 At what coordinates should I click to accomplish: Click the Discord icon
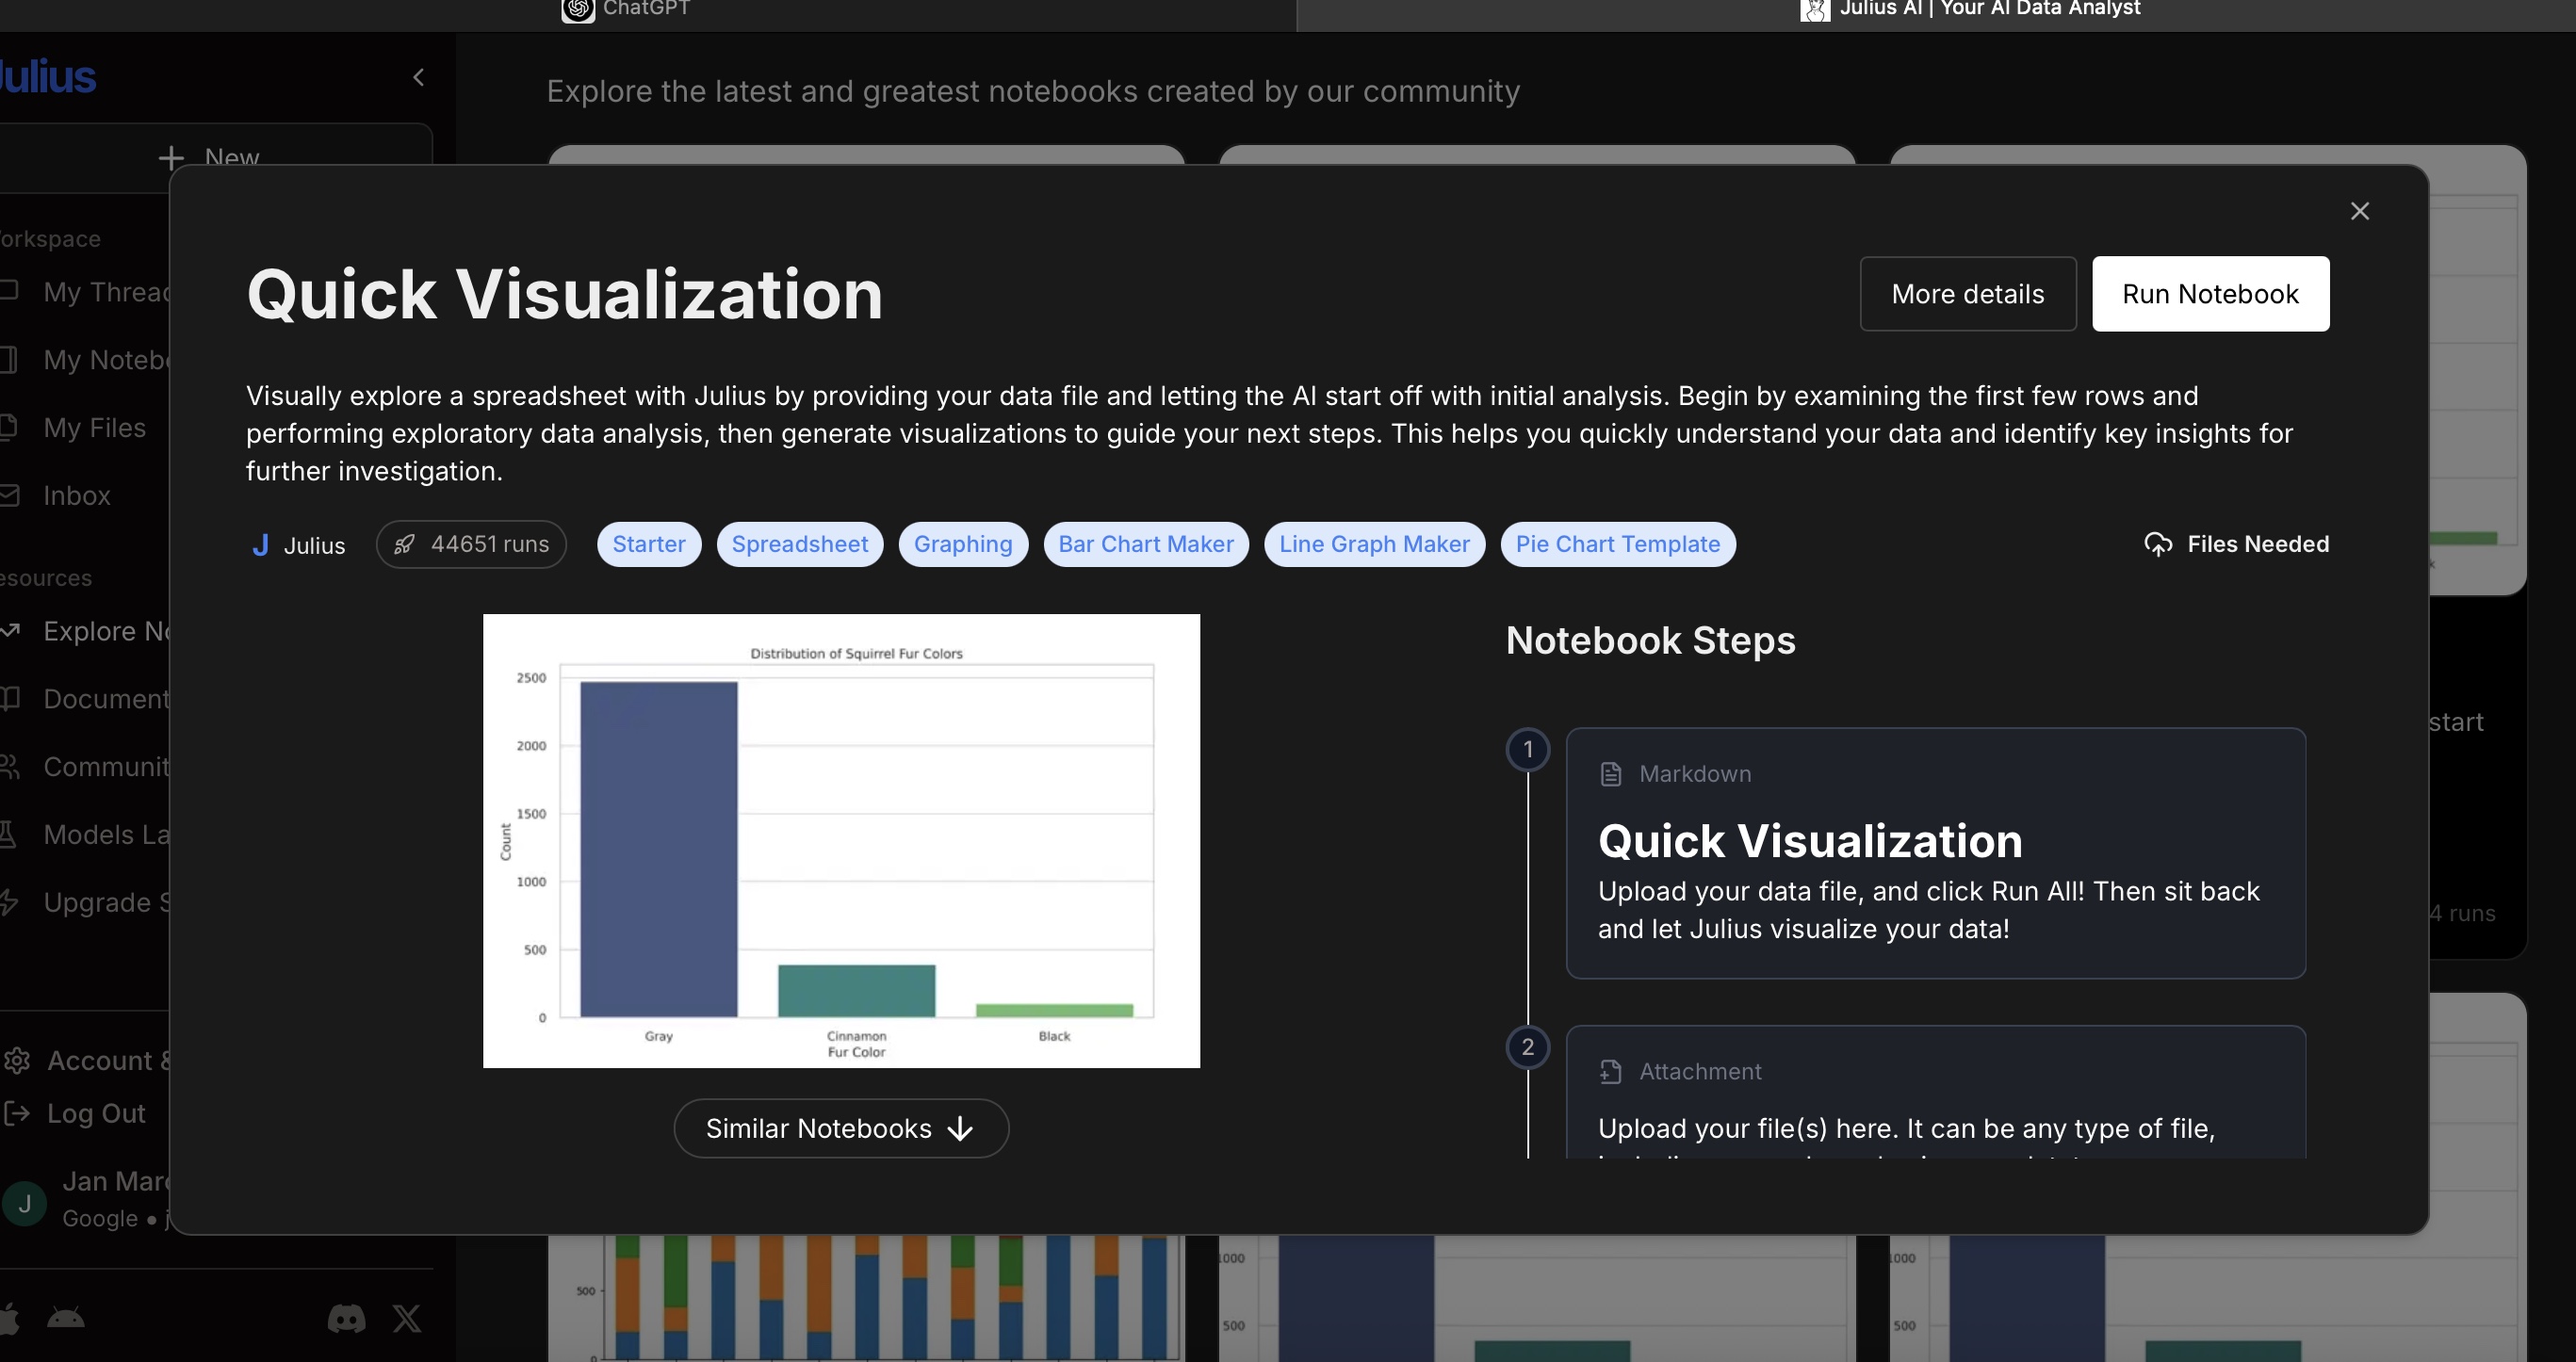coord(346,1319)
